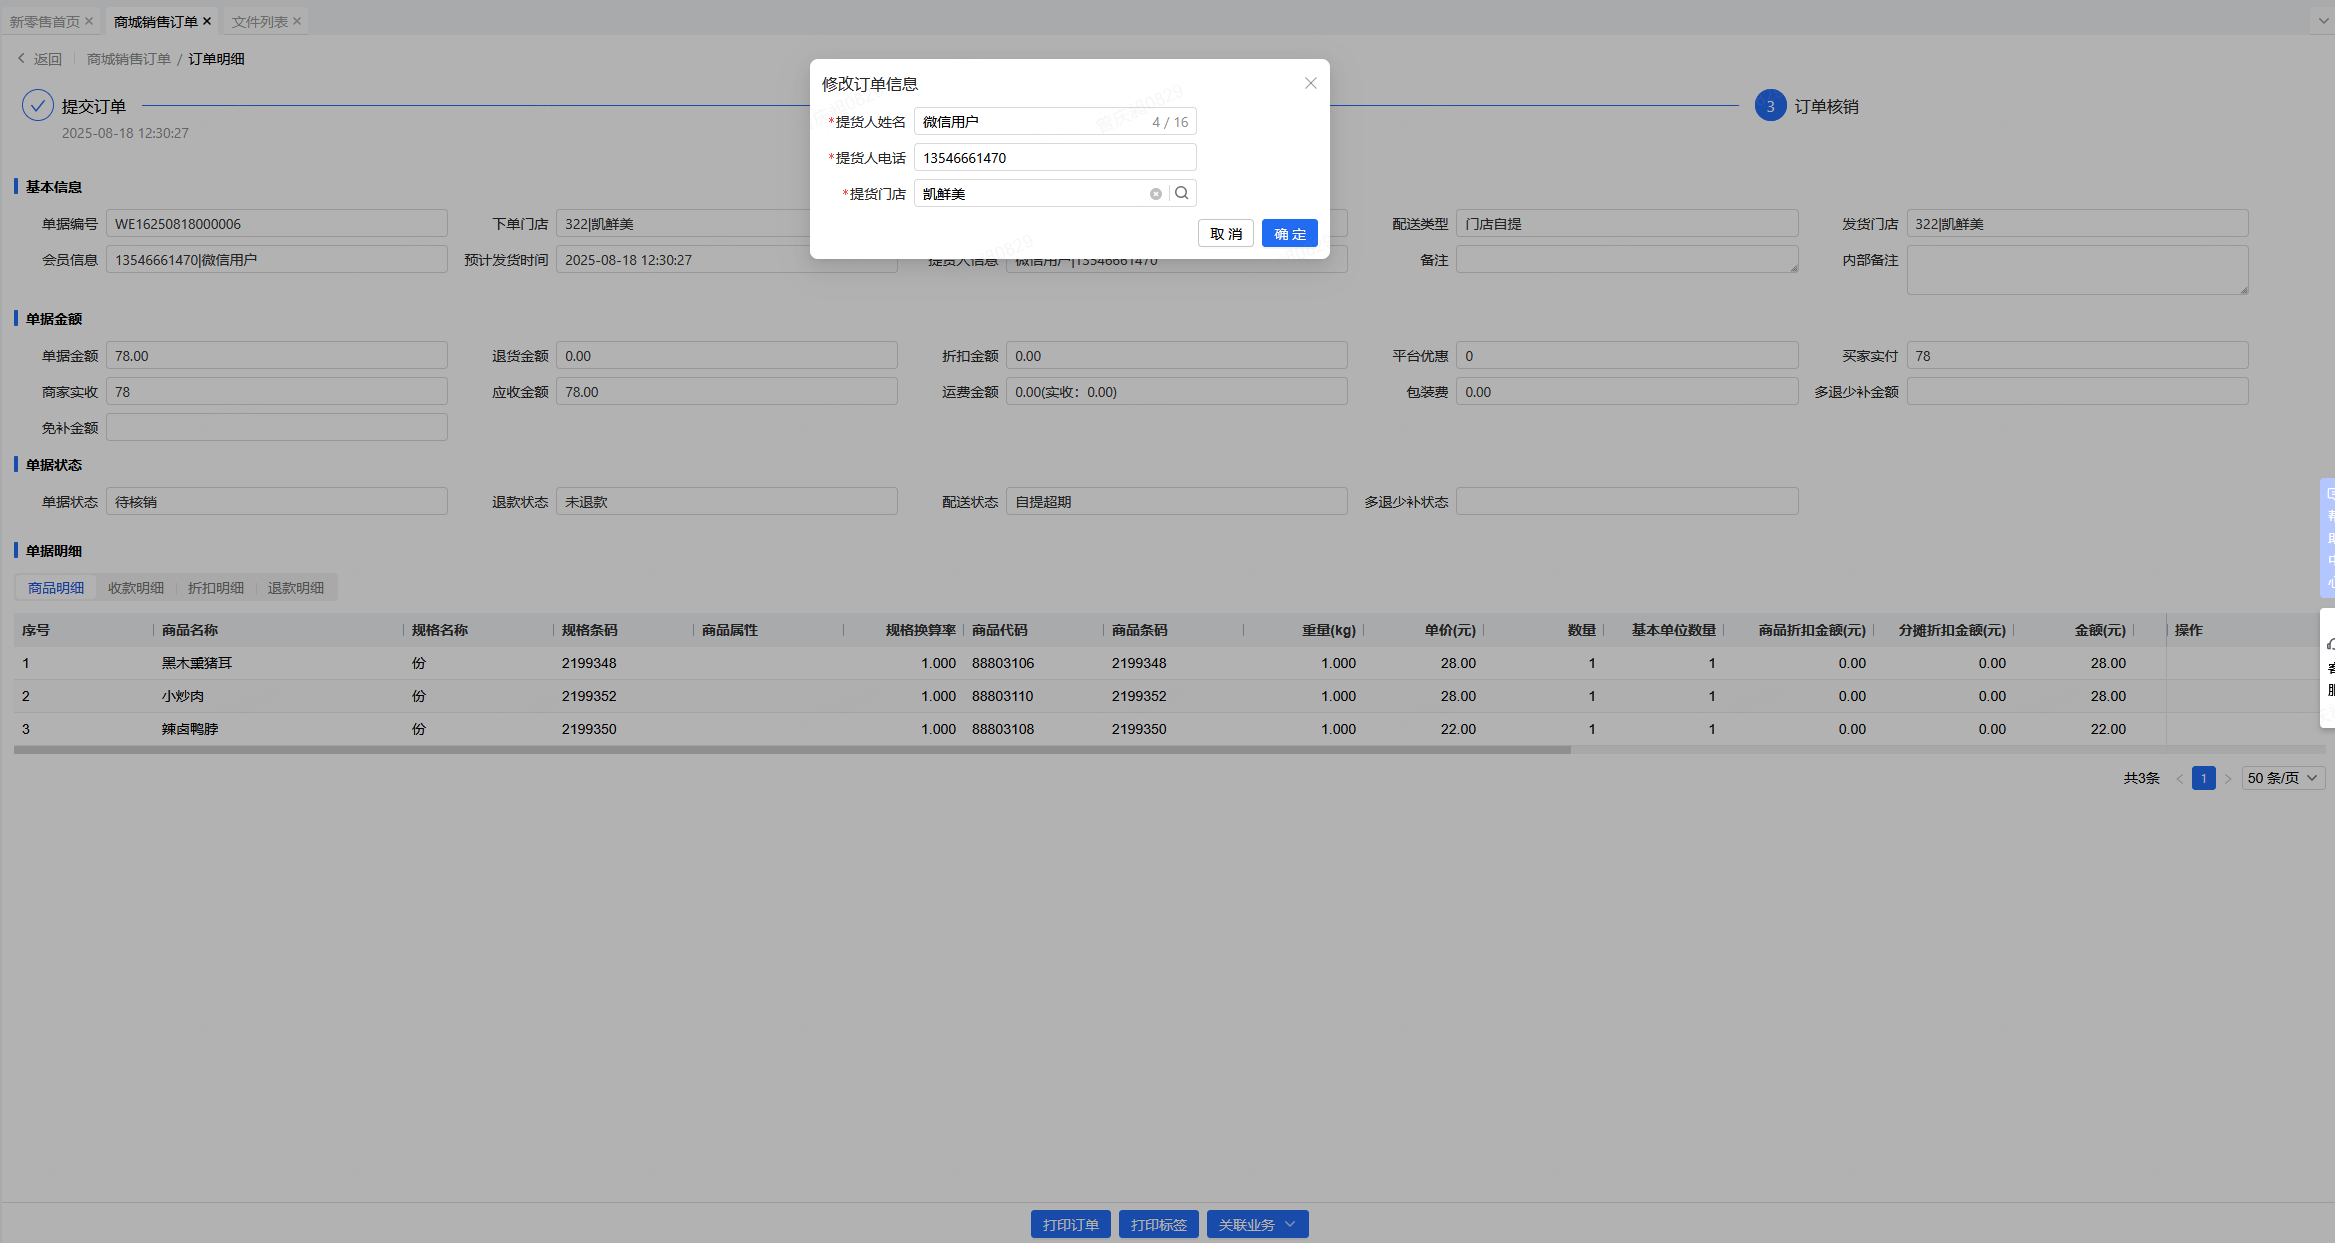This screenshot has height=1243, width=2335.
Task: Click the horizontal scrollbar under the table
Action: pyautogui.click(x=792, y=749)
